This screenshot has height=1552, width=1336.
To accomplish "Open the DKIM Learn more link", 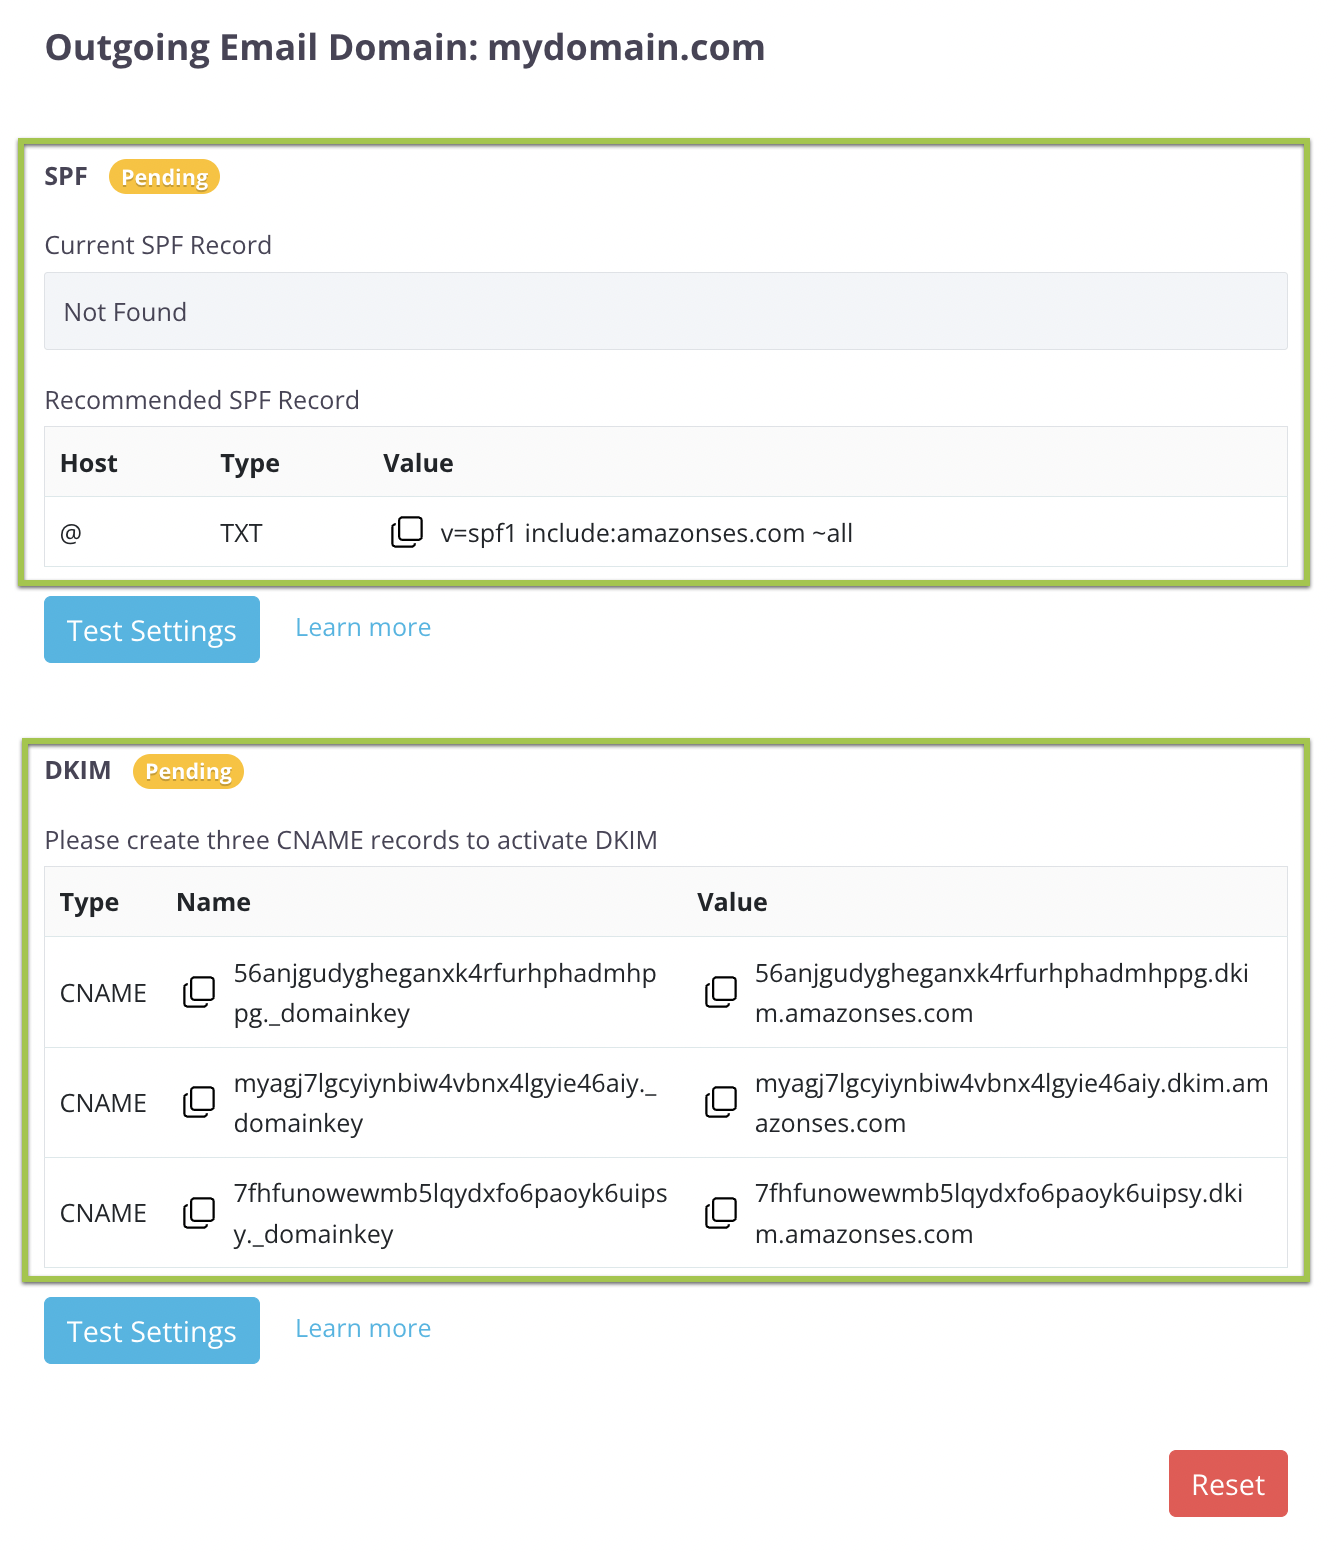I will (363, 1329).
